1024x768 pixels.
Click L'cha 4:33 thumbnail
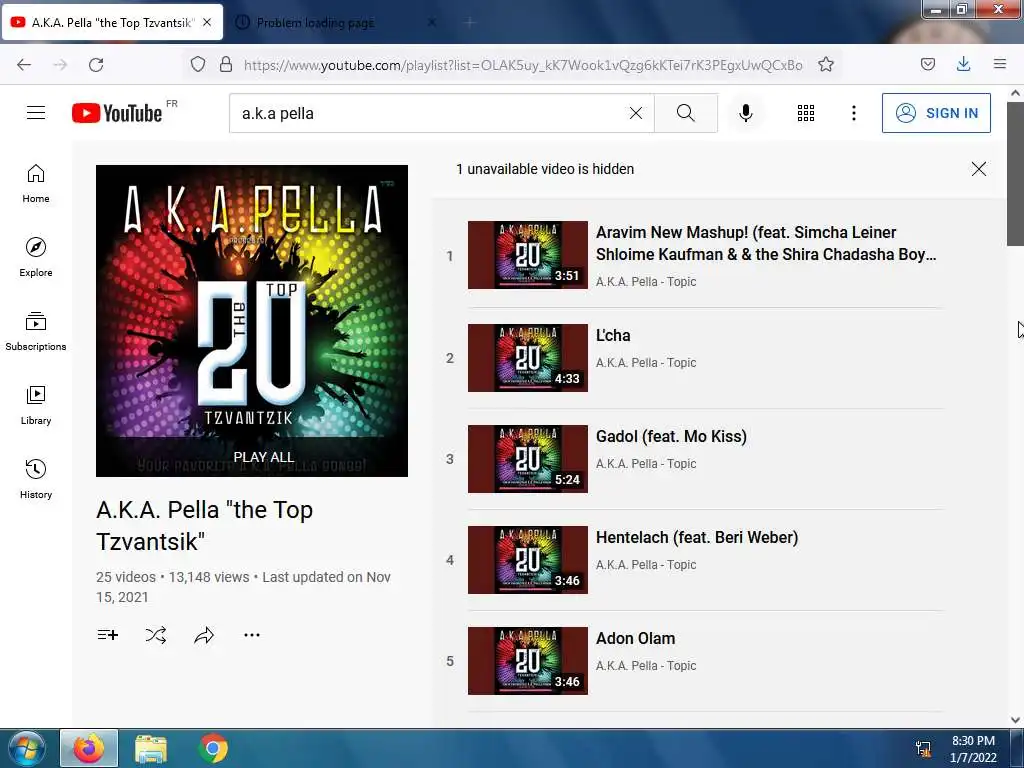click(528, 358)
